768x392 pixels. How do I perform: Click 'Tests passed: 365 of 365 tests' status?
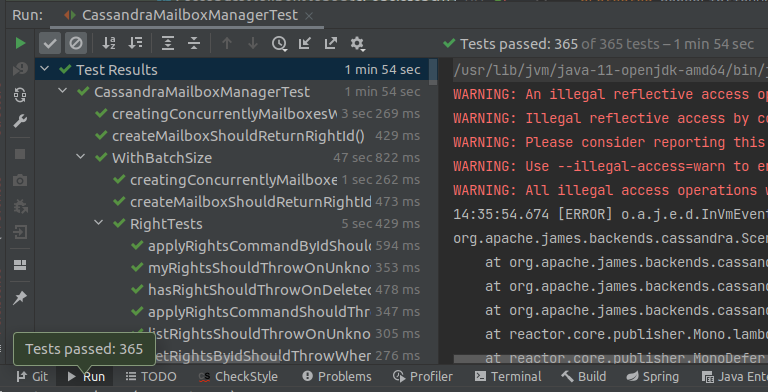598,44
